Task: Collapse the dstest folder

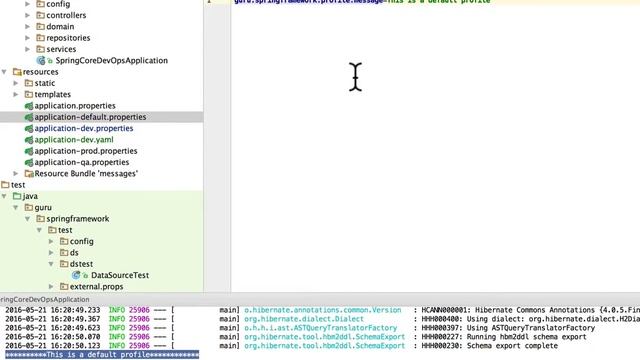Action: click(x=51, y=264)
